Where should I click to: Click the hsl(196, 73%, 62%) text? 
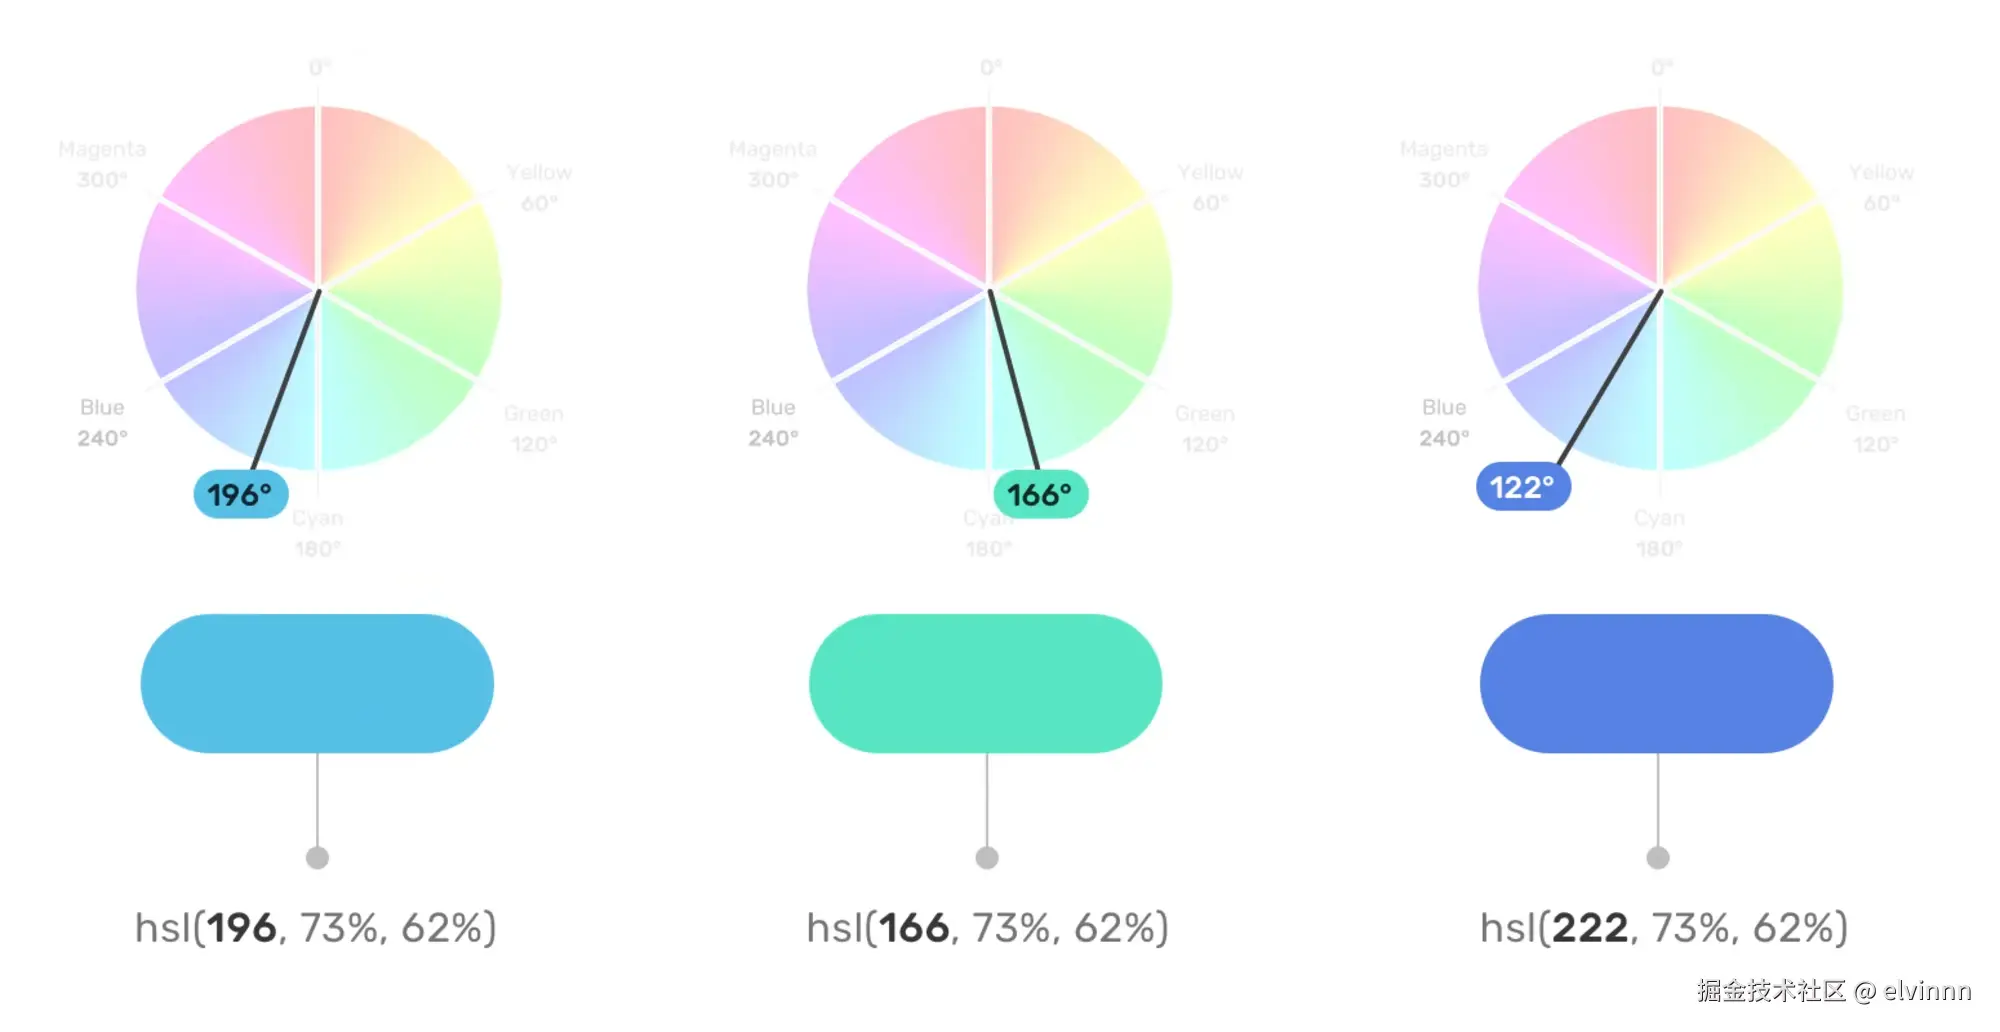tap(316, 928)
